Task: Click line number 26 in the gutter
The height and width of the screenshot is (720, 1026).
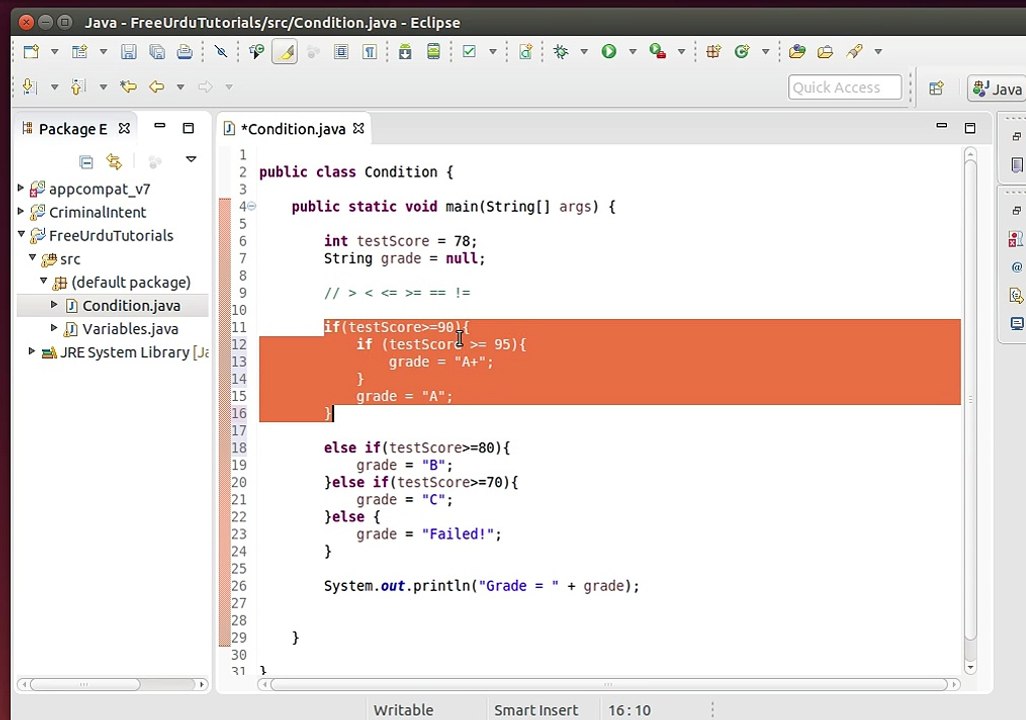Action: (239, 586)
